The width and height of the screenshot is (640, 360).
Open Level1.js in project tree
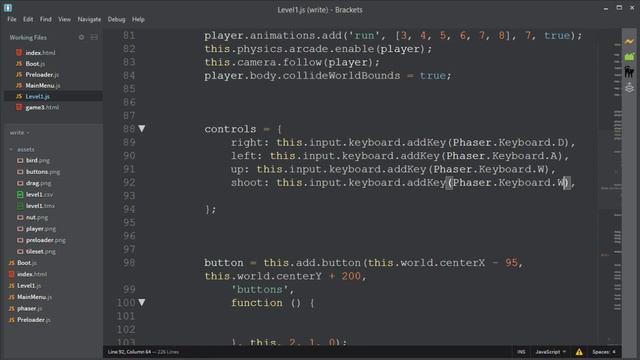(x=29, y=286)
